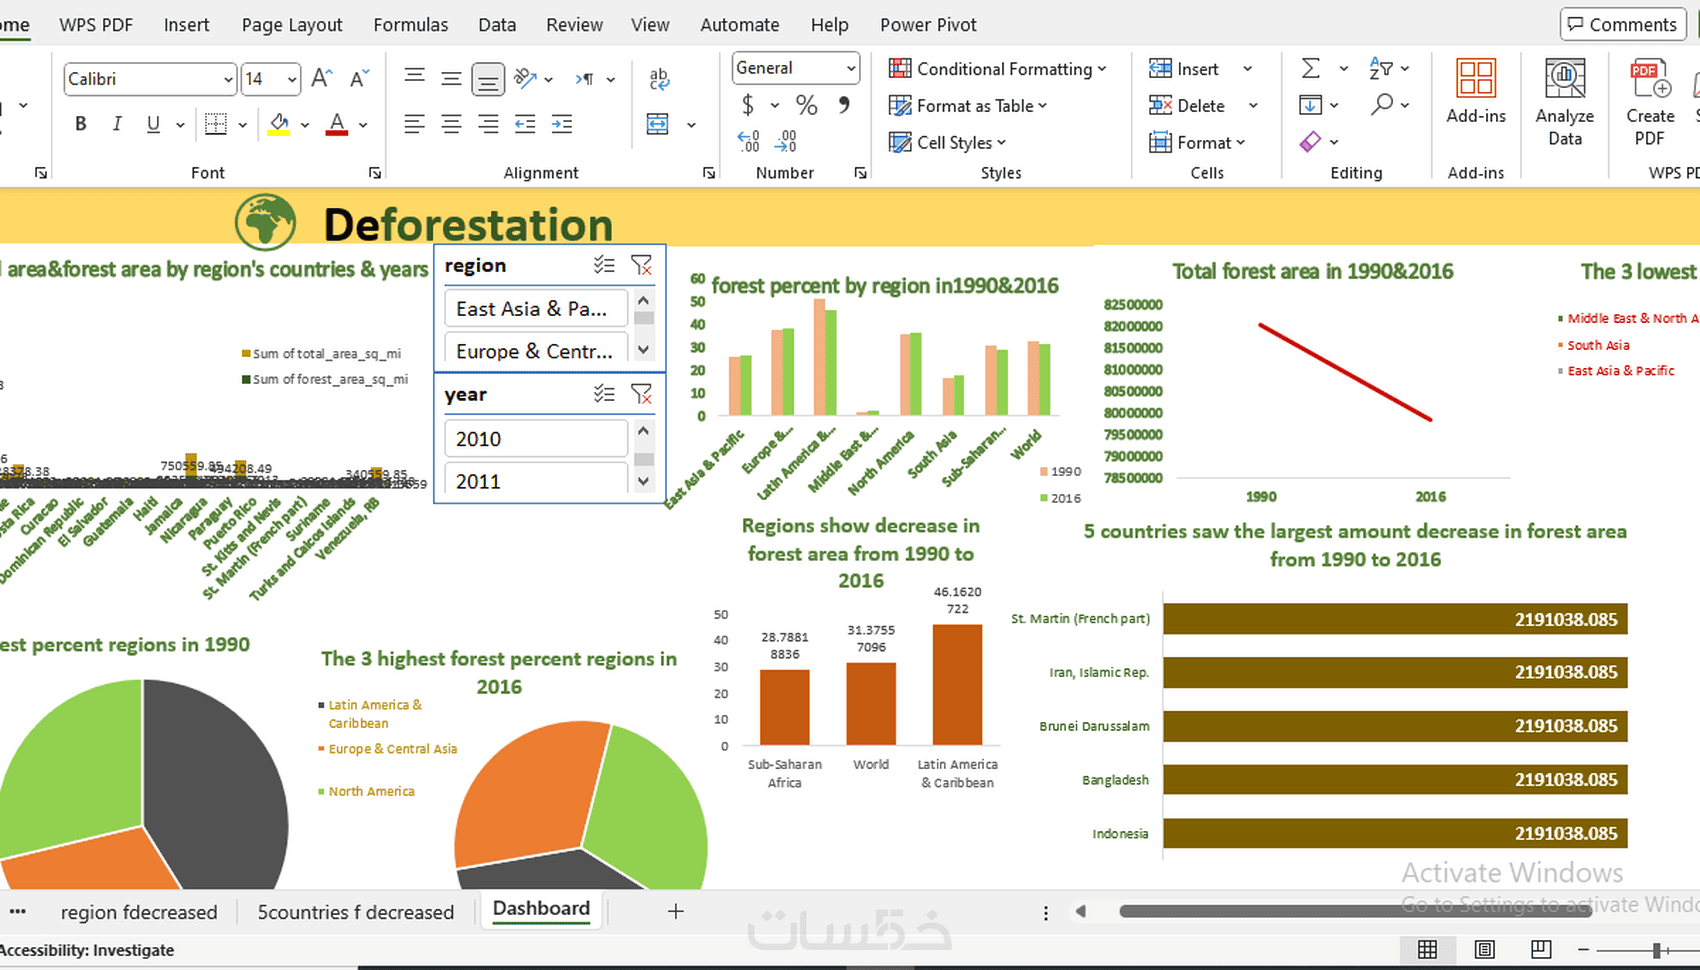Apply the red font color

coord(337,124)
